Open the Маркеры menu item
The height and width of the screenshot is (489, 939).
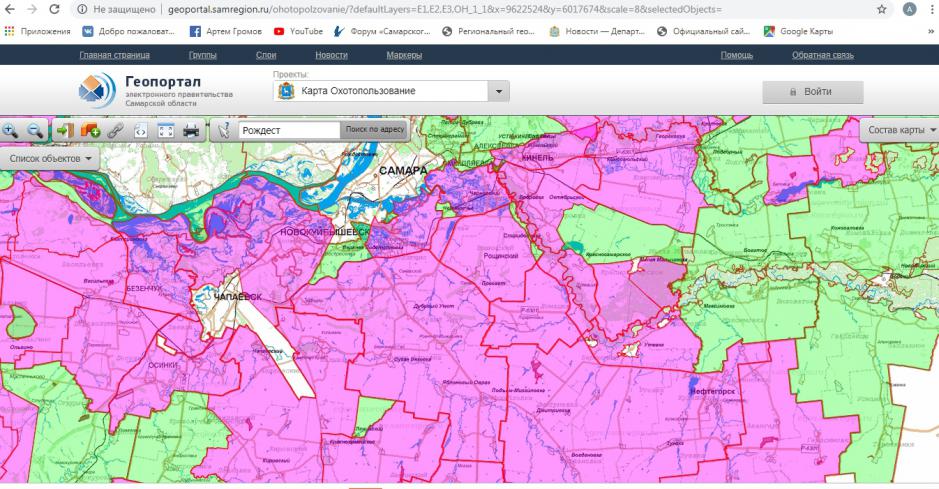[x=404, y=55]
